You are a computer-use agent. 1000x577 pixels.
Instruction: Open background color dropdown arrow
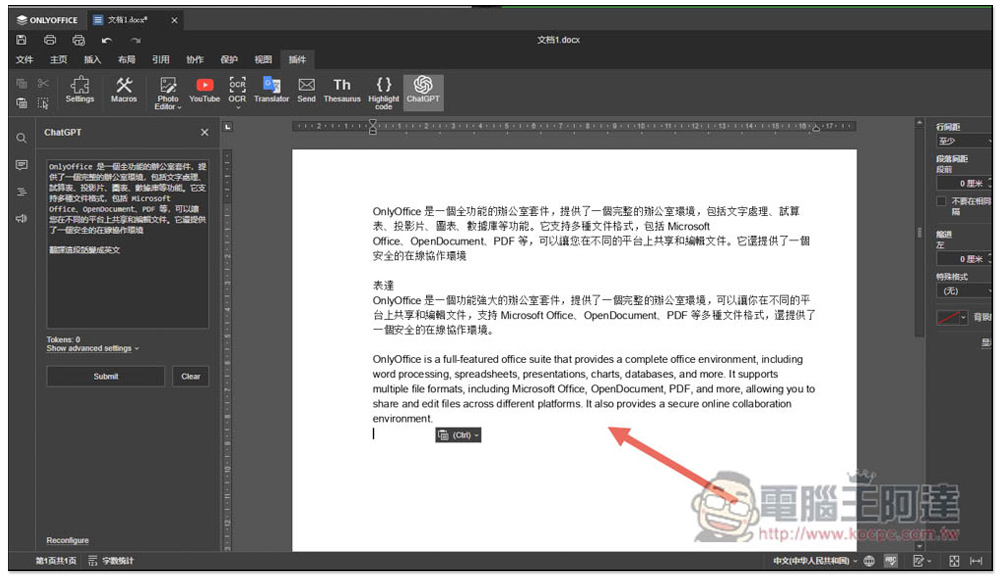(963, 318)
